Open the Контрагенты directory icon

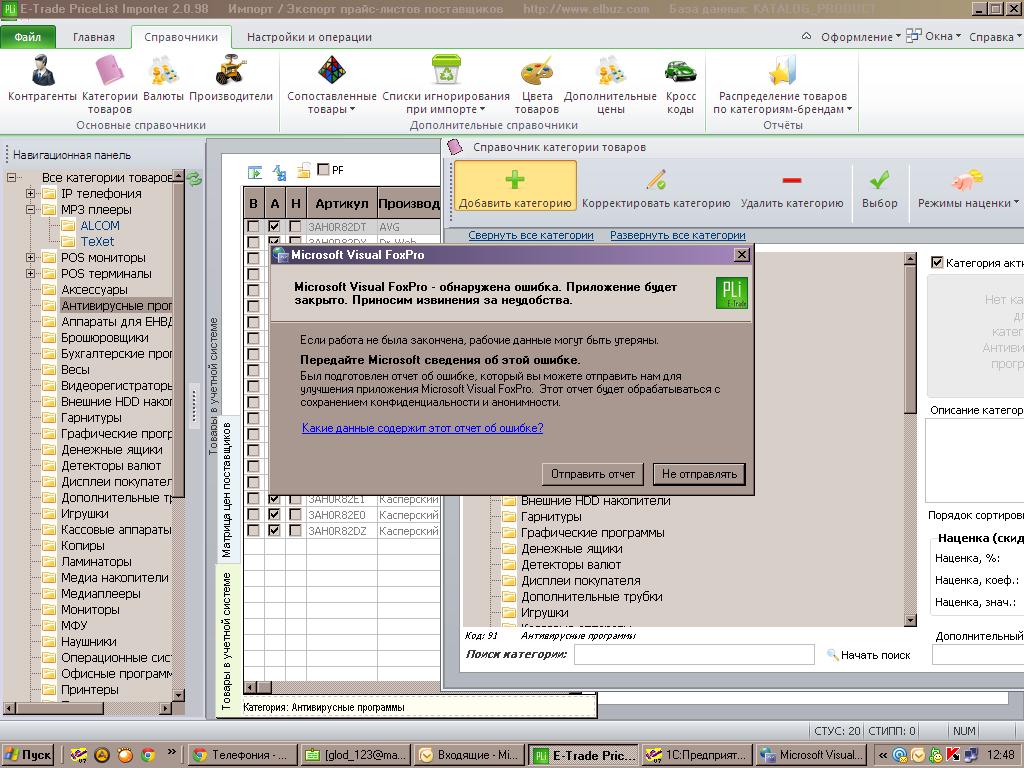(42, 71)
